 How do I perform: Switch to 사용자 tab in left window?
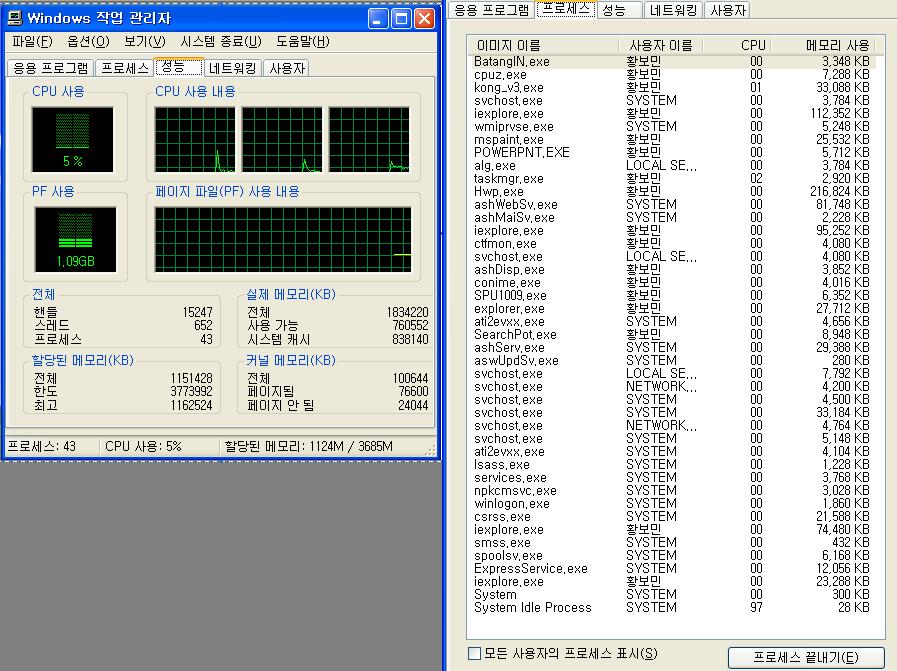pyautogui.click(x=287, y=68)
